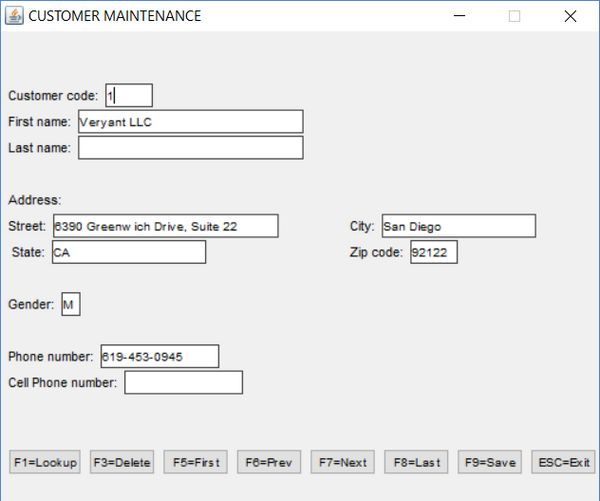Click the Gender field with M
The width and height of the screenshot is (600, 501).
(x=70, y=304)
